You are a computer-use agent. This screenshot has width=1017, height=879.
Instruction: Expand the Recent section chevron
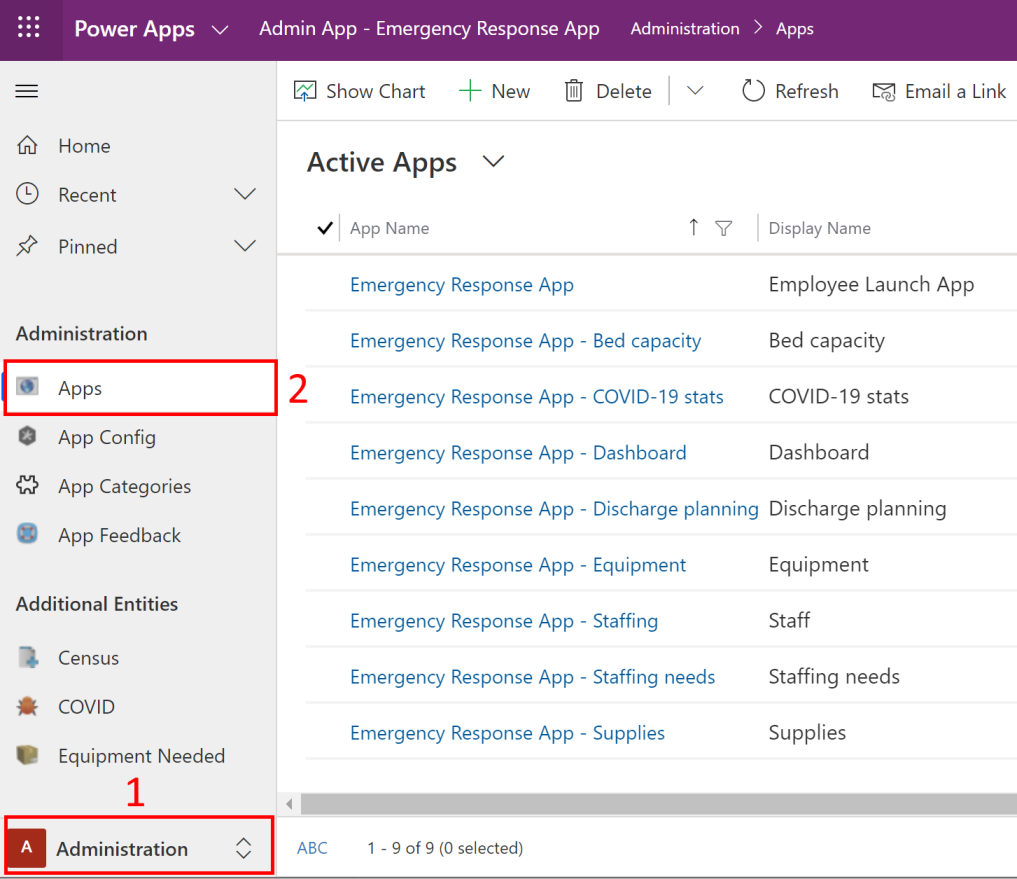click(245, 194)
